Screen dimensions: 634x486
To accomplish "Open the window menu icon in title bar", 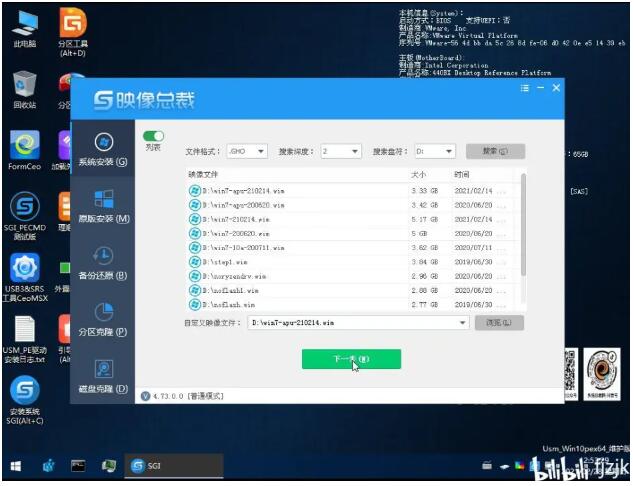I will 524,89.
